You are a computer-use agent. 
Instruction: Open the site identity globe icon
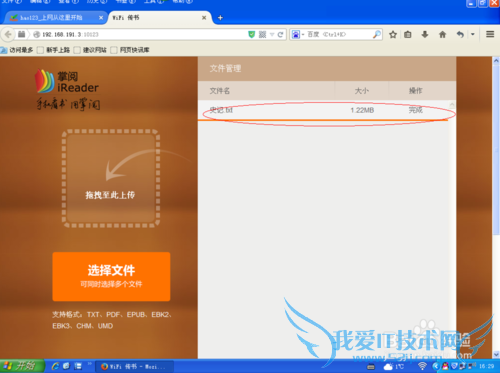coord(37,34)
